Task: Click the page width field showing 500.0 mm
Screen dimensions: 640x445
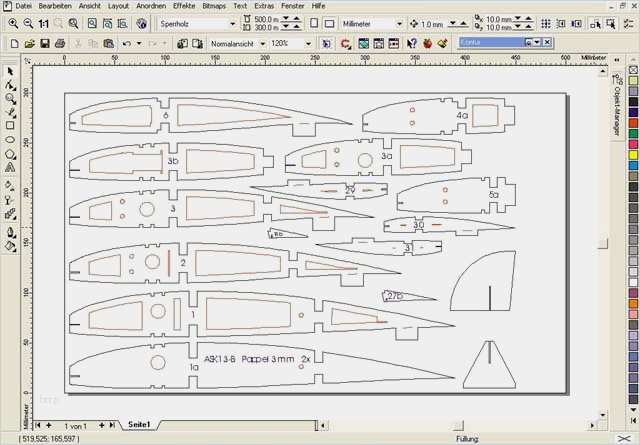Action: (266, 18)
